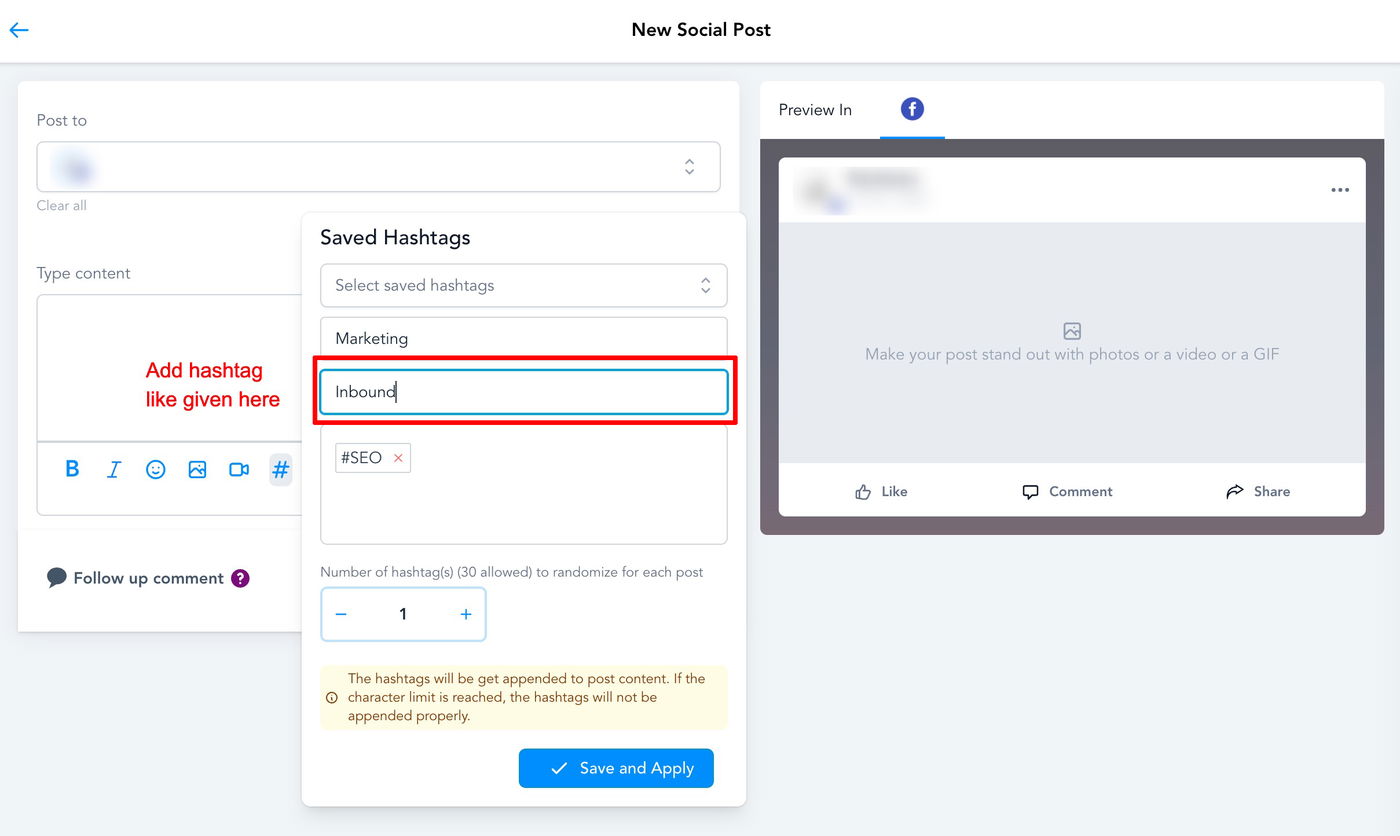Open the emoji picker
This screenshot has height=836, width=1400.
tap(155, 469)
